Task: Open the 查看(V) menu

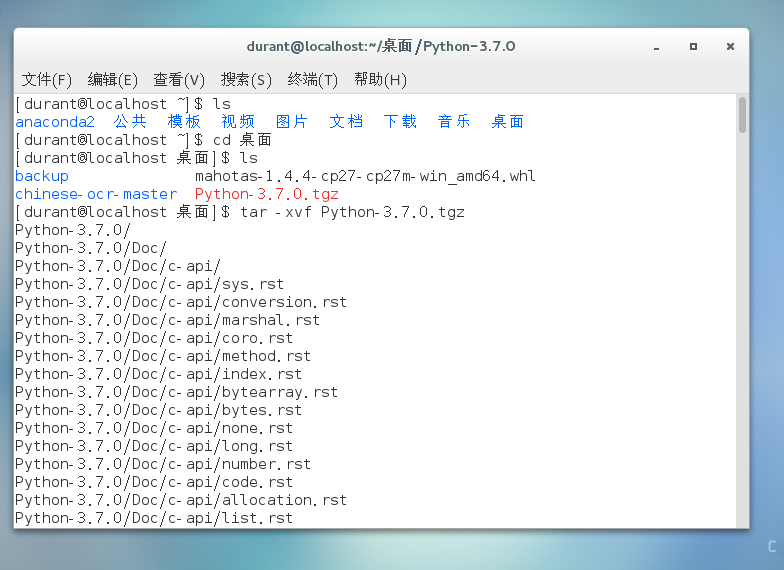Action: [x=179, y=80]
